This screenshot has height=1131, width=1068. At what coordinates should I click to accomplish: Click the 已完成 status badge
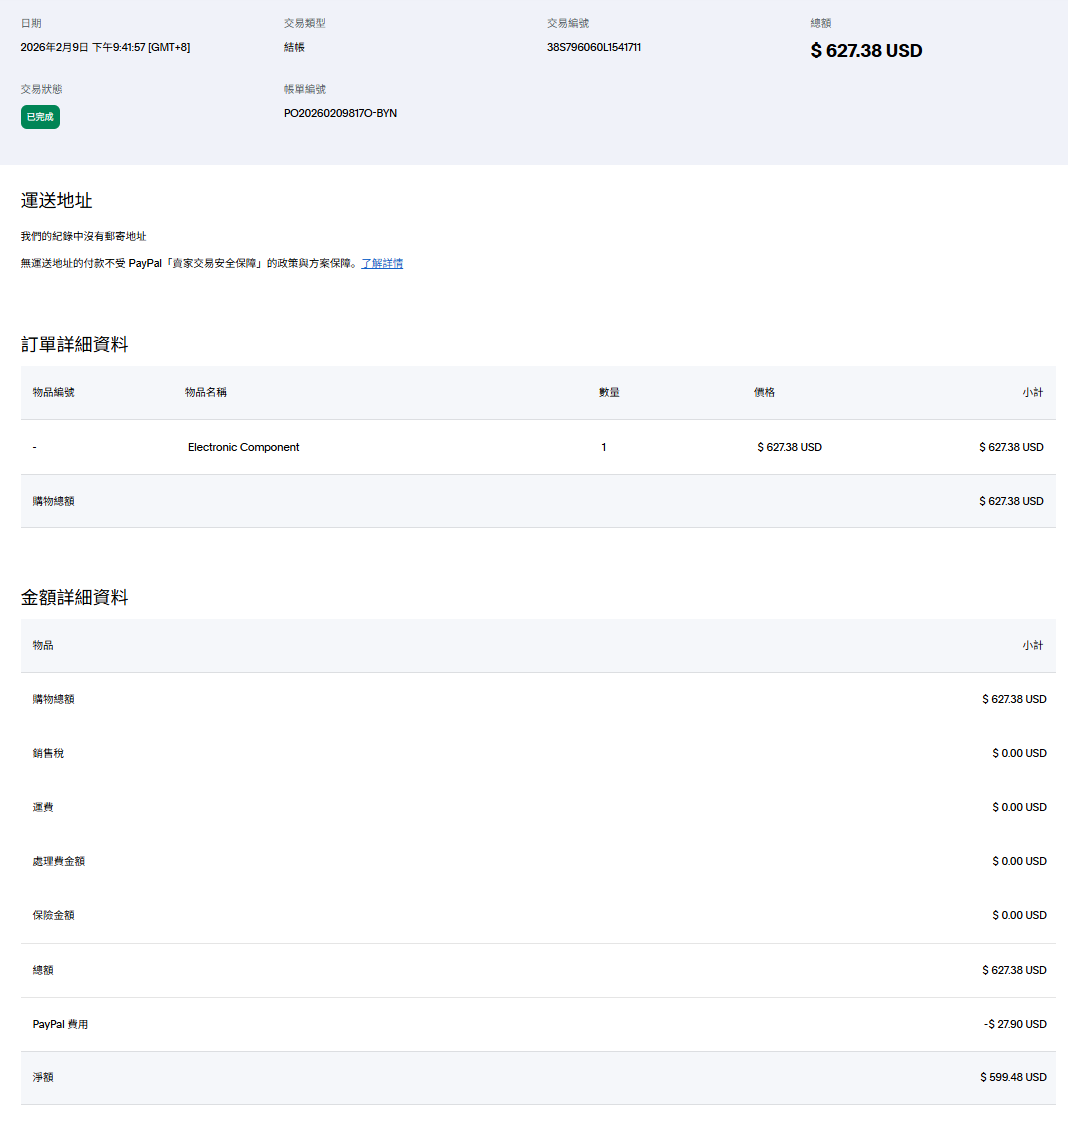coord(40,117)
